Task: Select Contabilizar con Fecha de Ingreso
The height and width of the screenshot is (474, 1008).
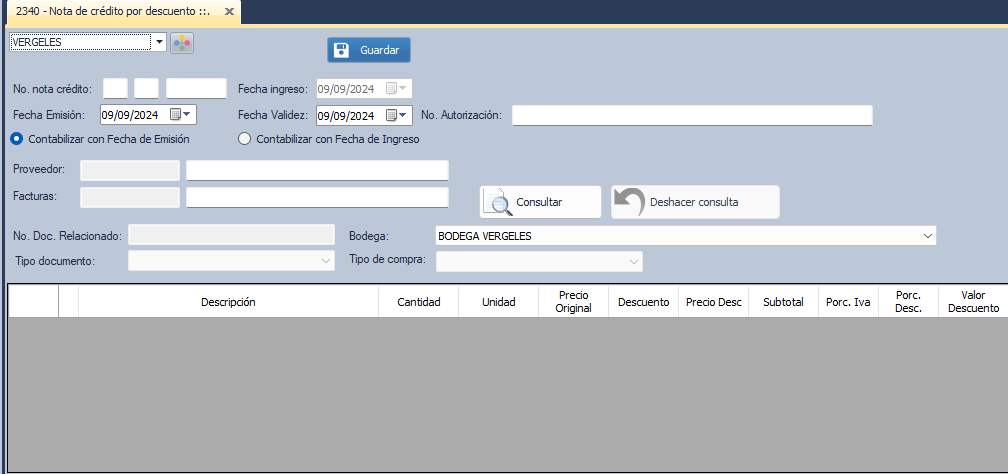Action: pos(244,139)
